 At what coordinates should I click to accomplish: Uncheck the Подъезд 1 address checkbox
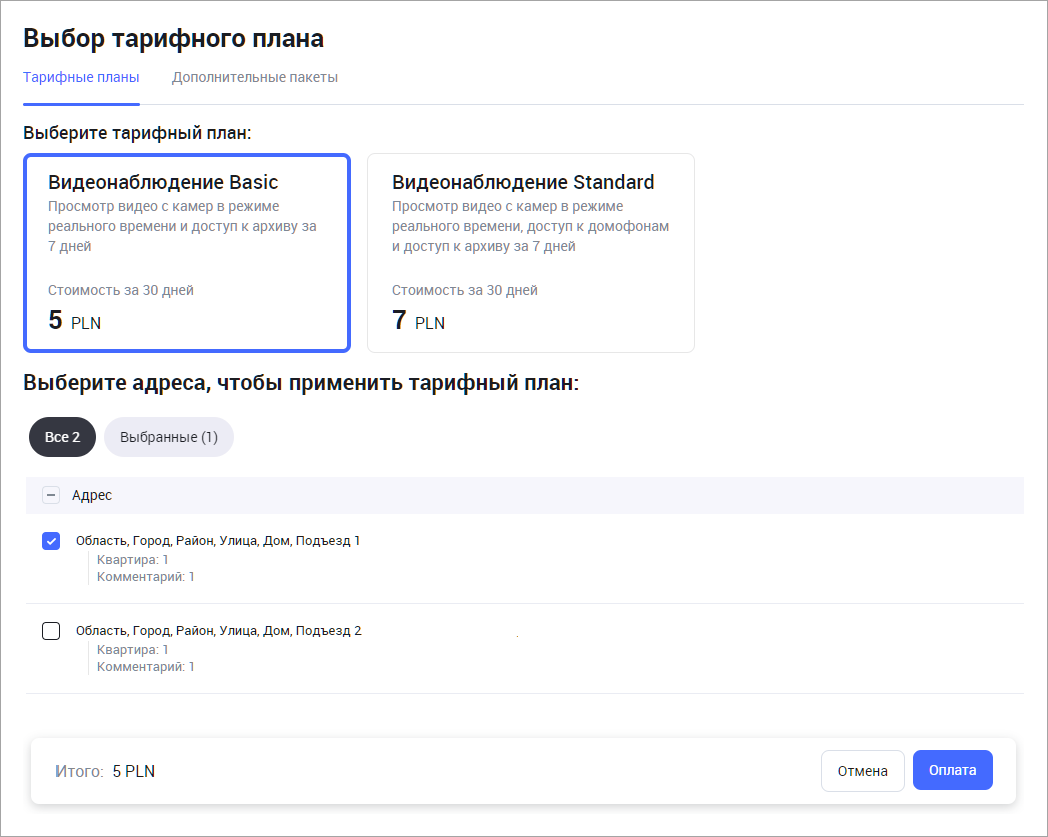[51, 541]
